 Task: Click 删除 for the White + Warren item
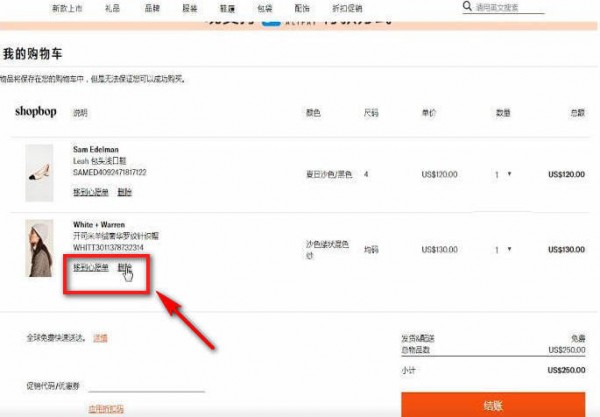tap(124, 267)
